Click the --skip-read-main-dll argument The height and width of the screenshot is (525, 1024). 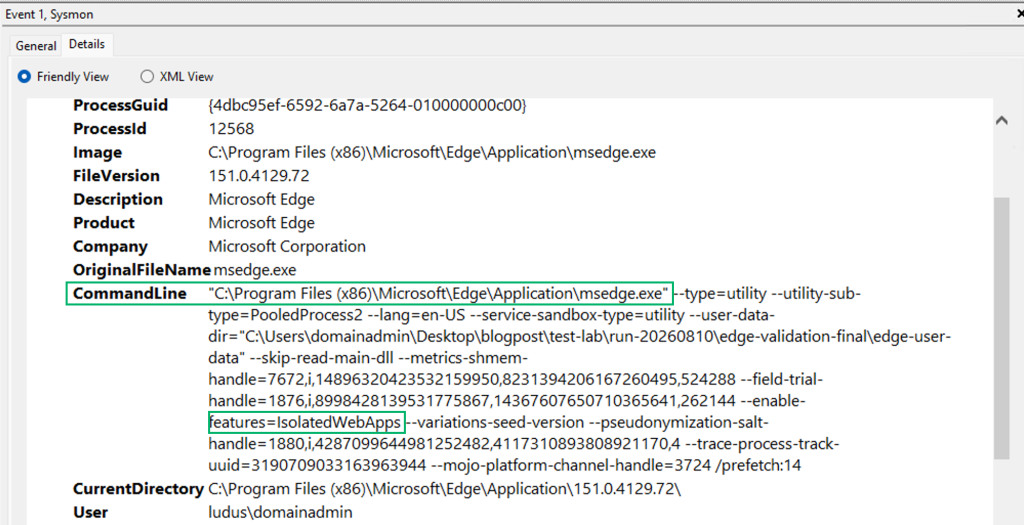click(x=321, y=358)
